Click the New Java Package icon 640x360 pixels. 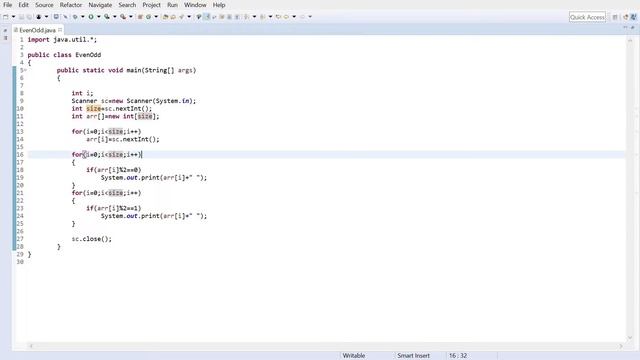[140, 17]
